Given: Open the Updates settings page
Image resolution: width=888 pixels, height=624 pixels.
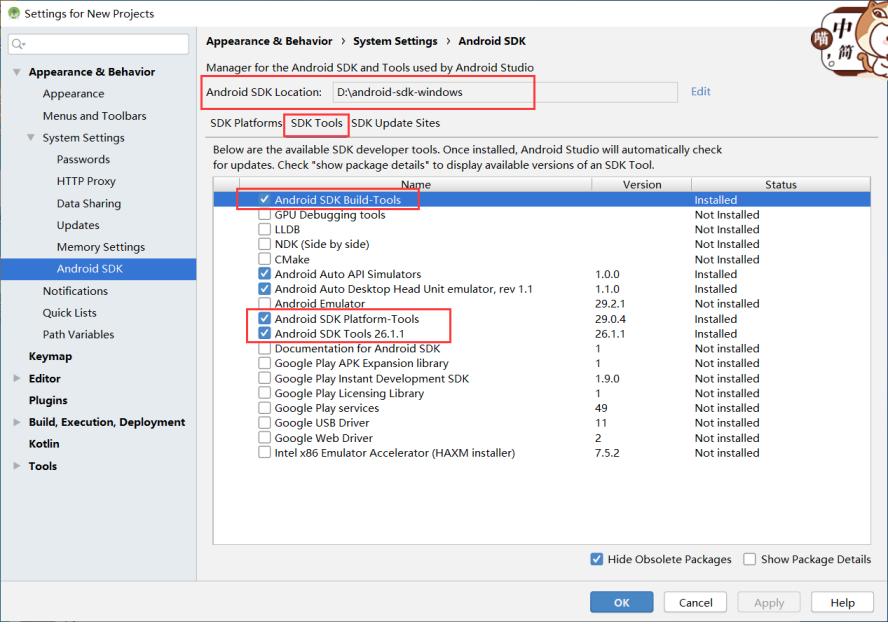Looking at the screenshot, I should [x=78, y=225].
